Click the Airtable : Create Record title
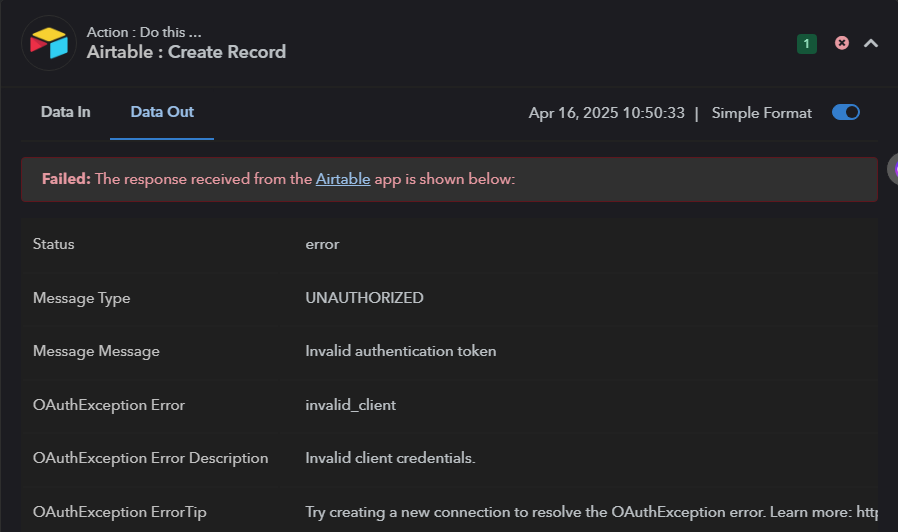Viewport: 898px width, 532px height. click(x=186, y=52)
